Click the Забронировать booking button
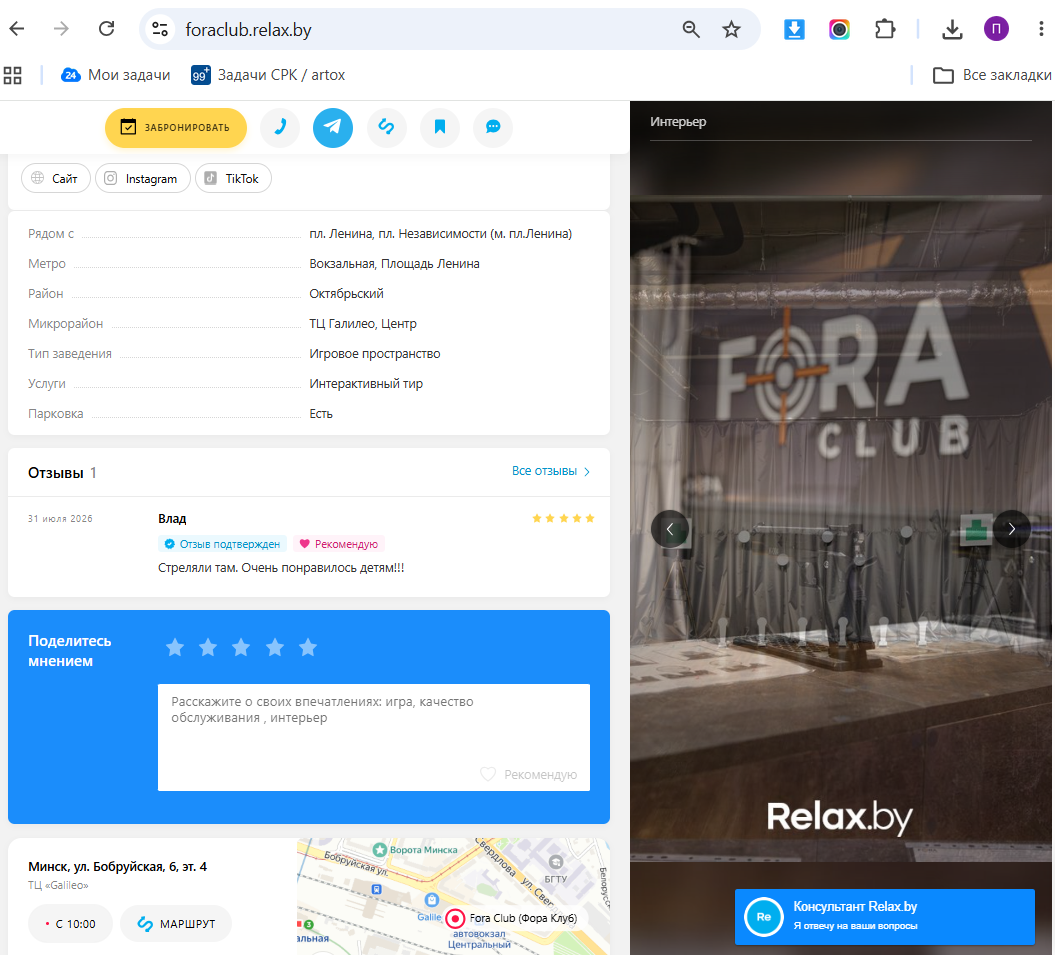The image size is (1055, 955). [x=176, y=127]
